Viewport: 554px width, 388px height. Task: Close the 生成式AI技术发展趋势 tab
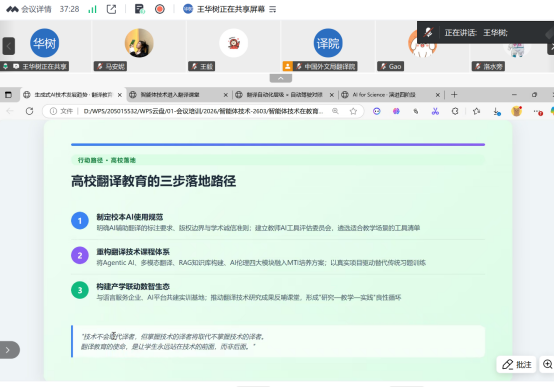pyautogui.click(x=120, y=95)
